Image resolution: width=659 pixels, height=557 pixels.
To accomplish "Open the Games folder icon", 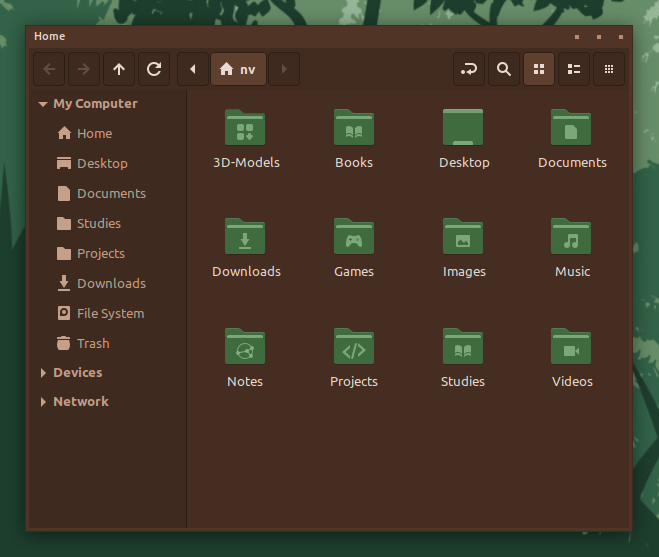I will click(354, 237).
